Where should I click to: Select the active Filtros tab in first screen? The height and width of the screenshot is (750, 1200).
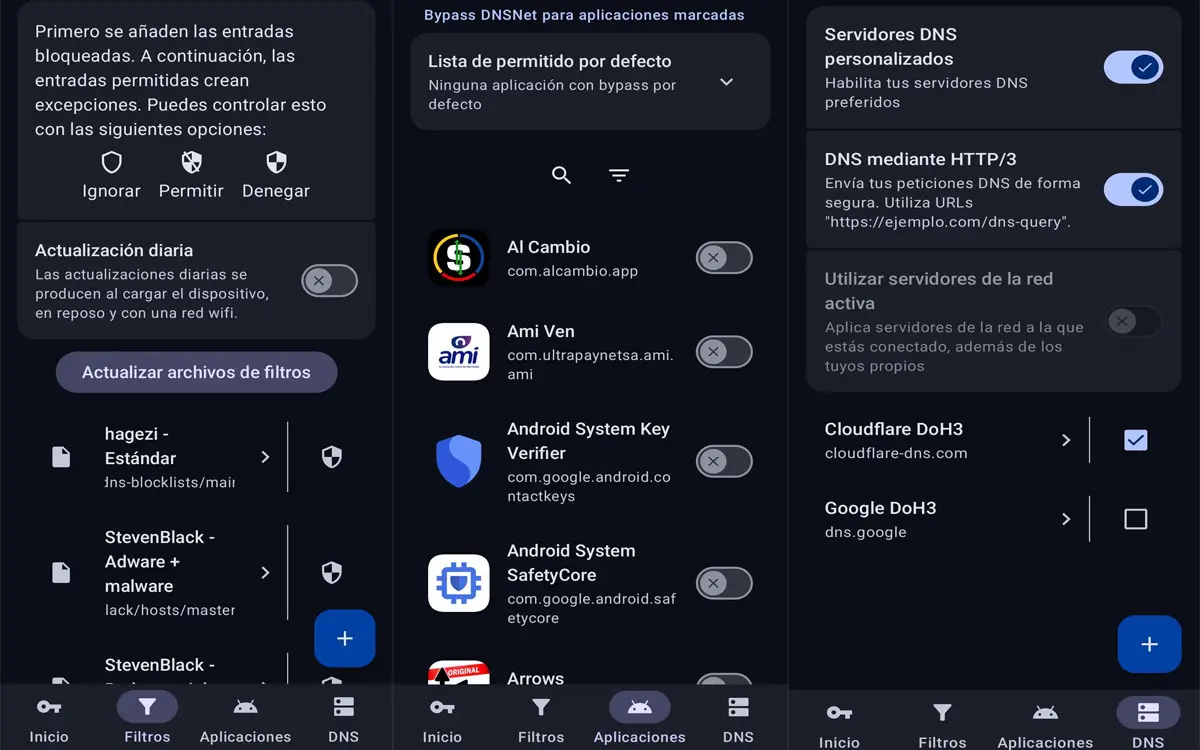point(147,719)
